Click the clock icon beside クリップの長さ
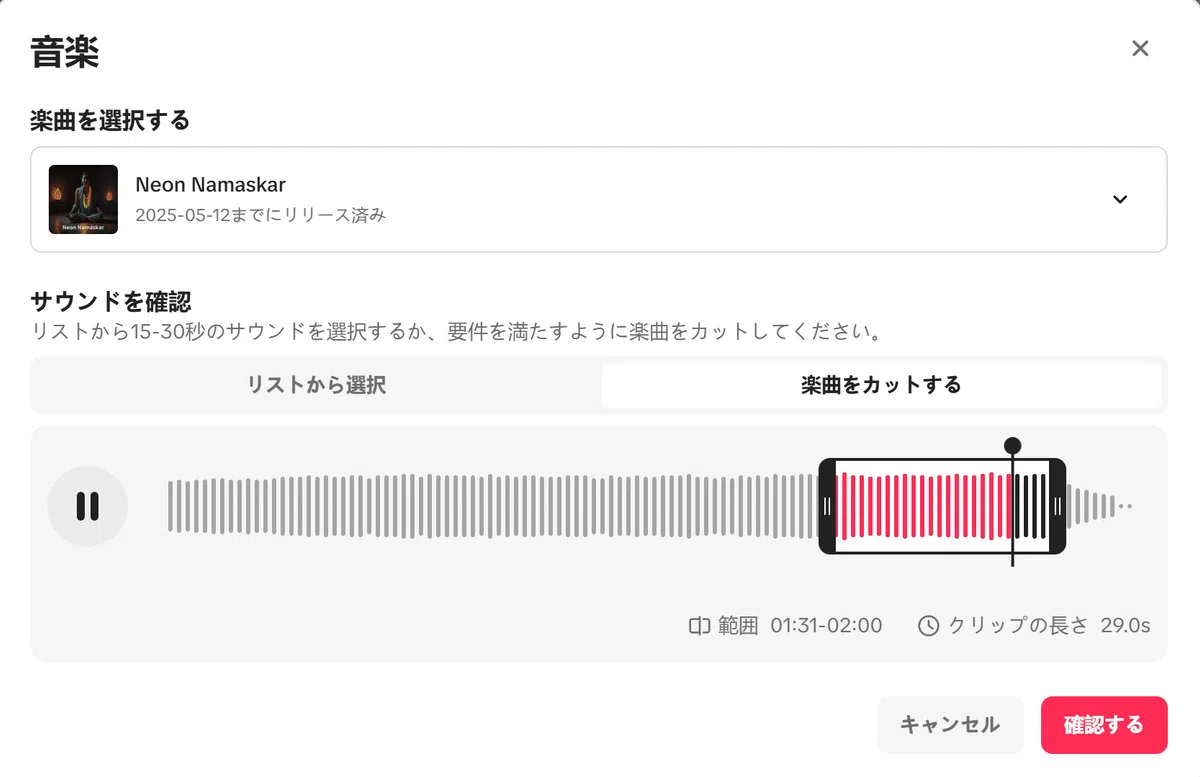Viewport: 1200px width, 777px height. 929,626
